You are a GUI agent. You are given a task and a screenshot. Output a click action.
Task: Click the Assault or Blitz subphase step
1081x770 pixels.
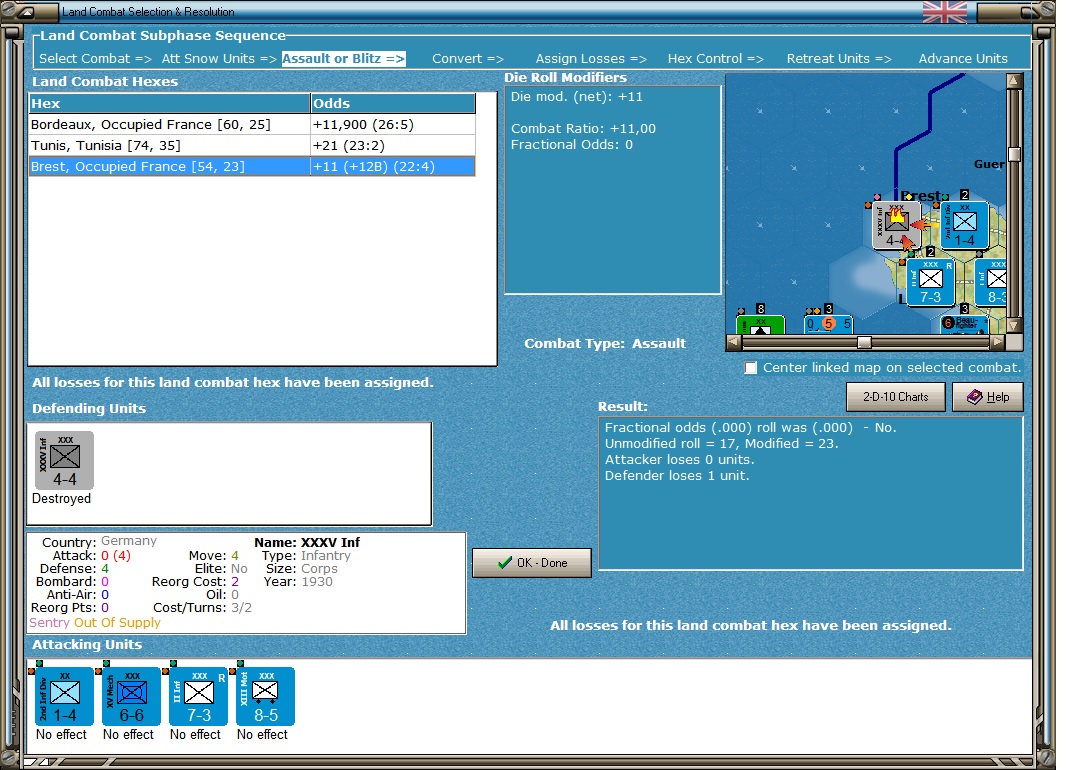pyautogui.click(x=343, y=59)
